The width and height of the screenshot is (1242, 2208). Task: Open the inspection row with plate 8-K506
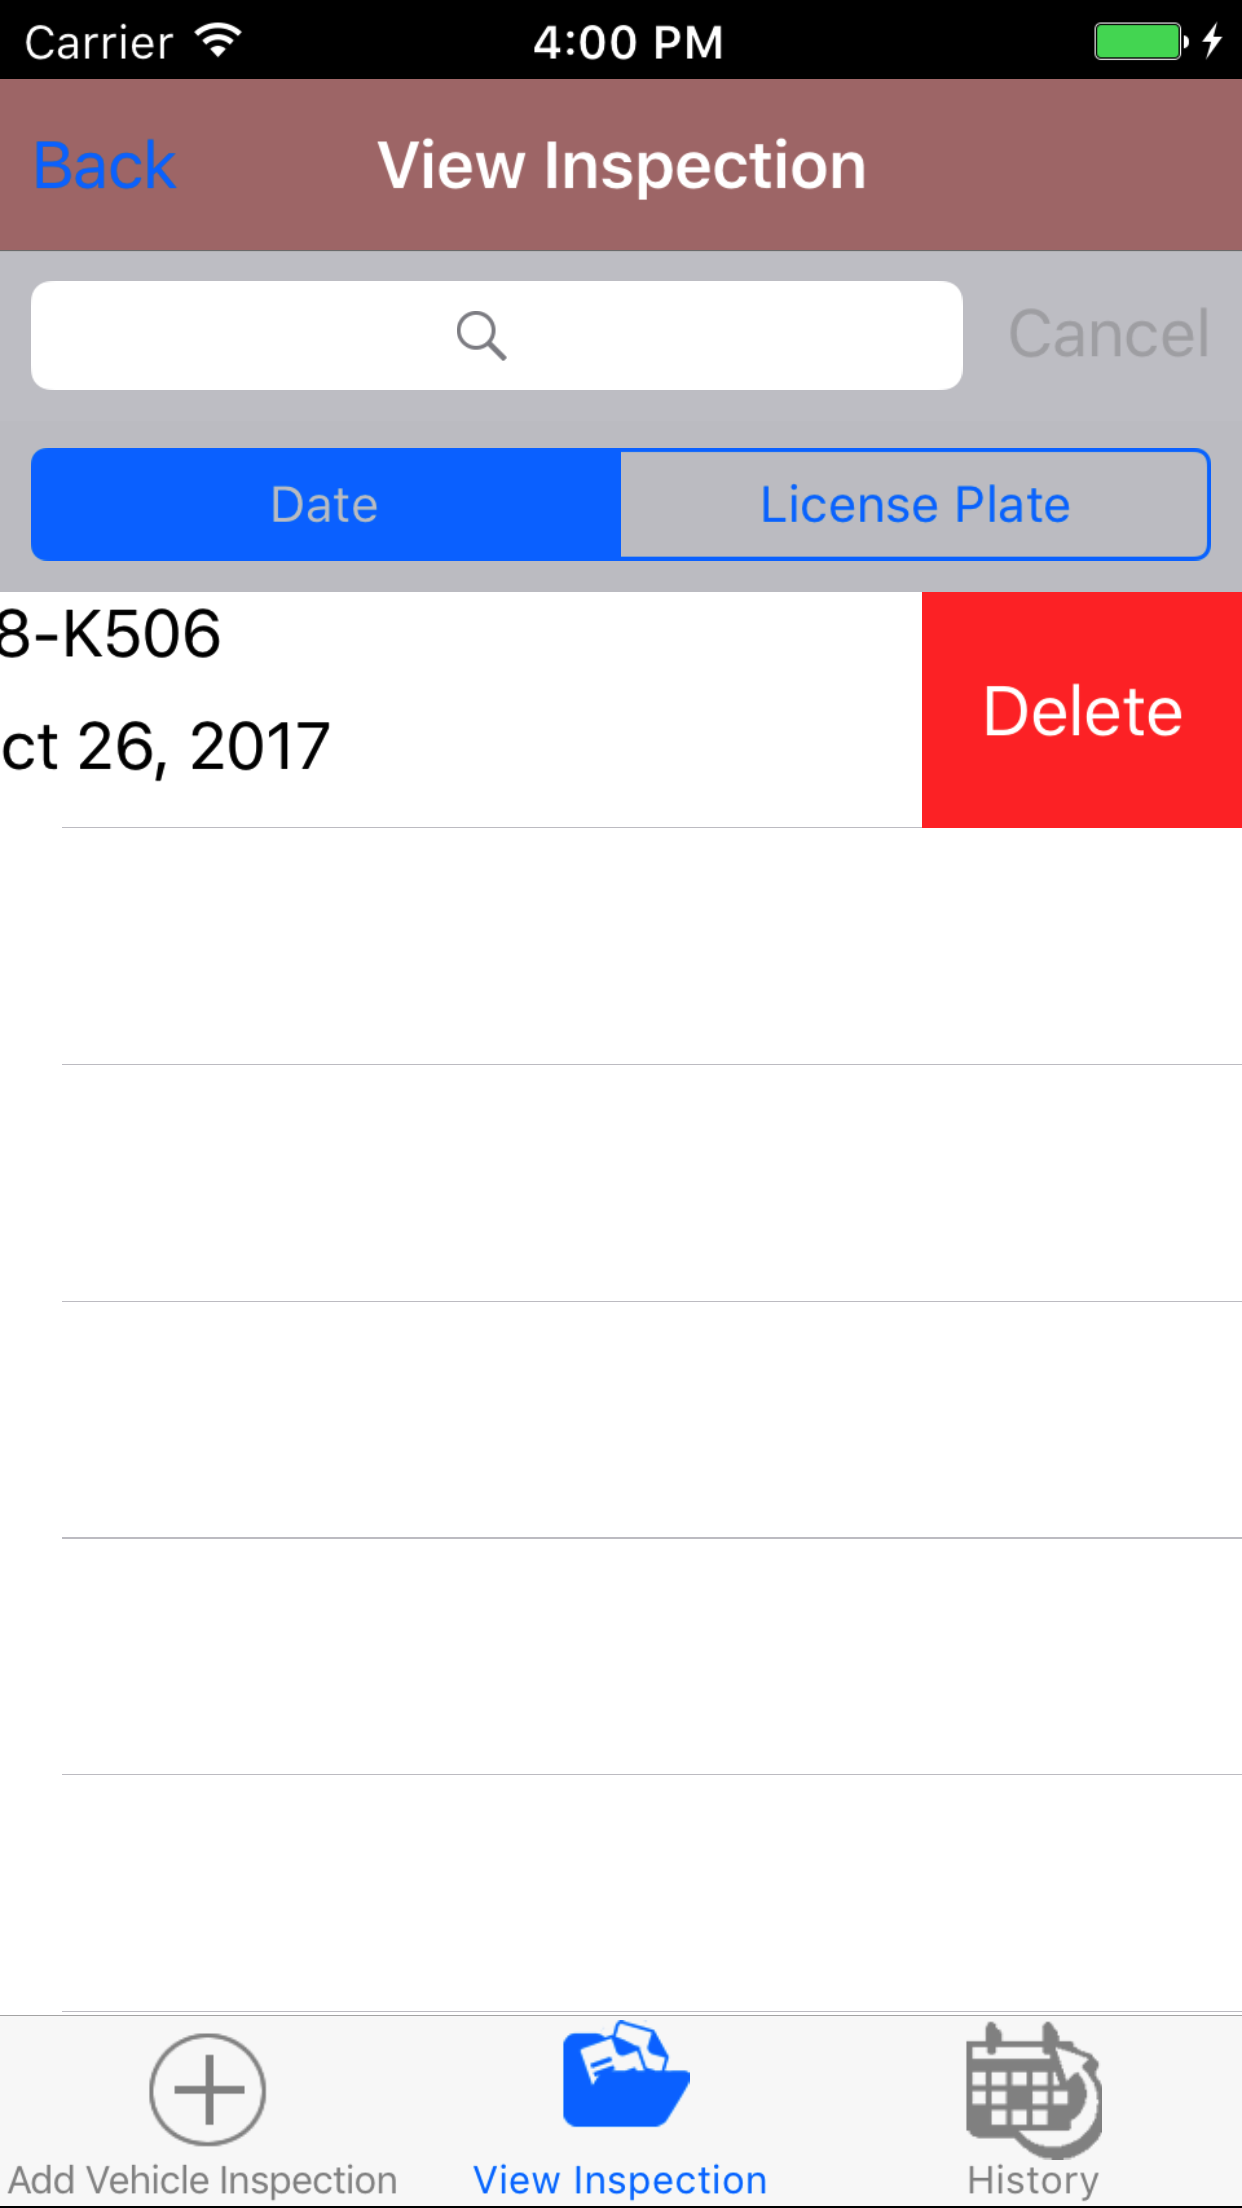pyautogui.click(x=461, y=710)
